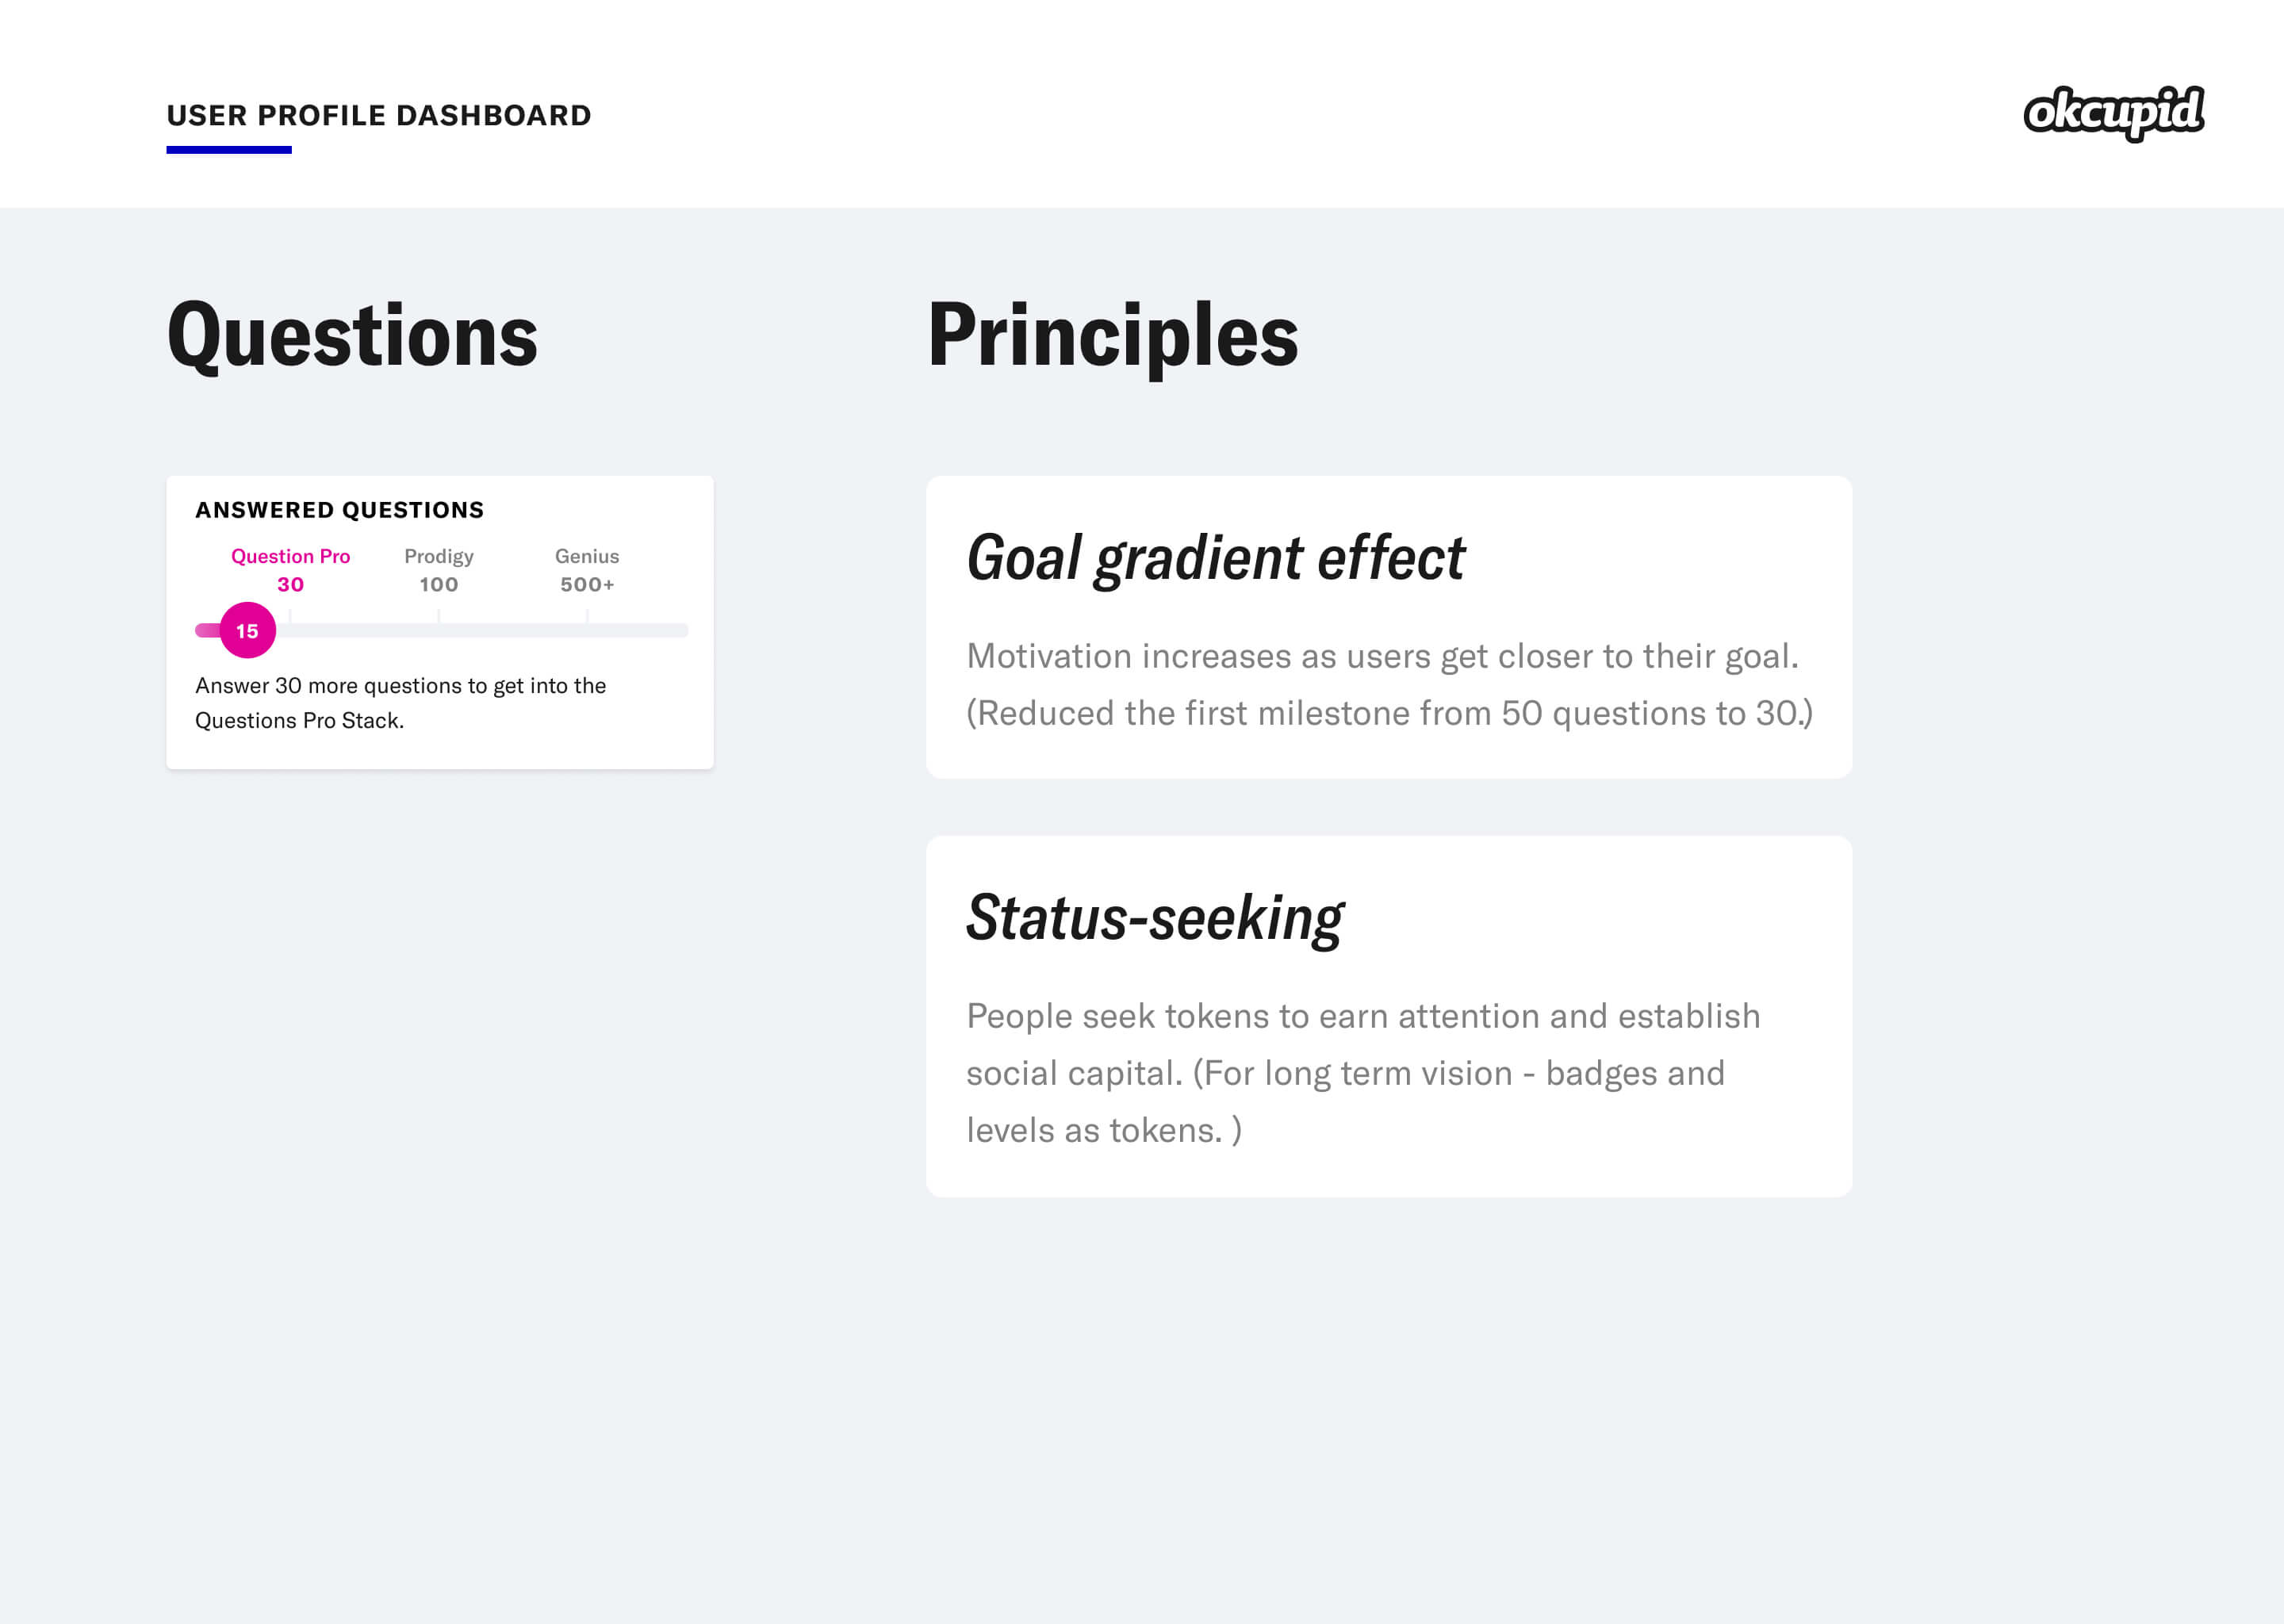Click the Genius 500+ milestone number
The image size is (2284, 1624).
coord(587,585)
